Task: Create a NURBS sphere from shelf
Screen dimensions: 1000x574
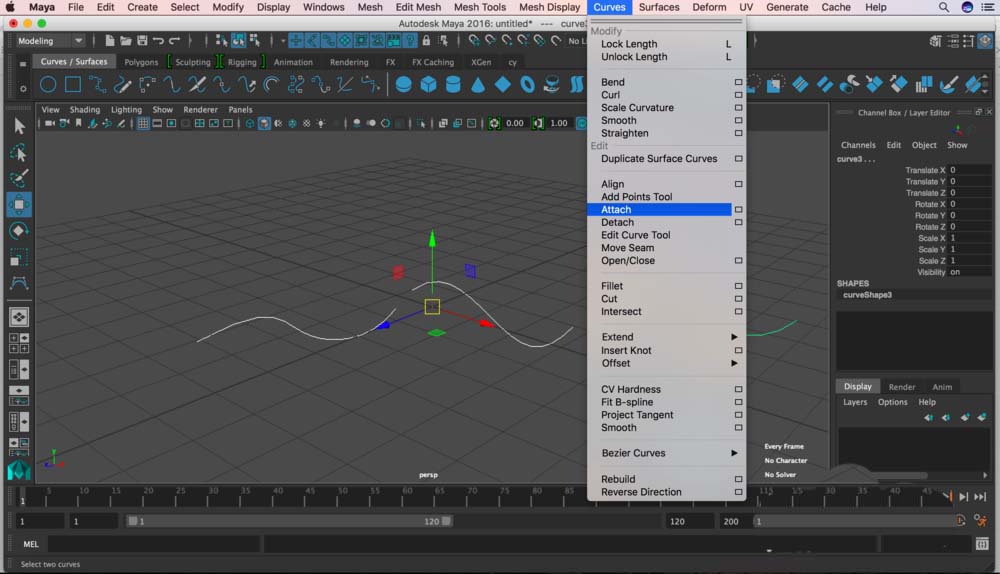Action: click(403, 85)
